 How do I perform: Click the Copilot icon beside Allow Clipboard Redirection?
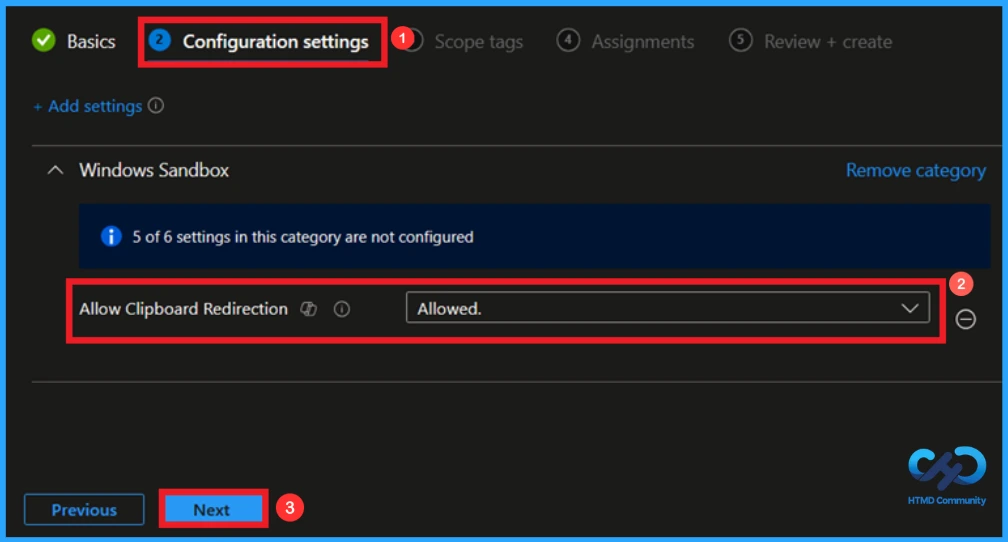[309, 309]
